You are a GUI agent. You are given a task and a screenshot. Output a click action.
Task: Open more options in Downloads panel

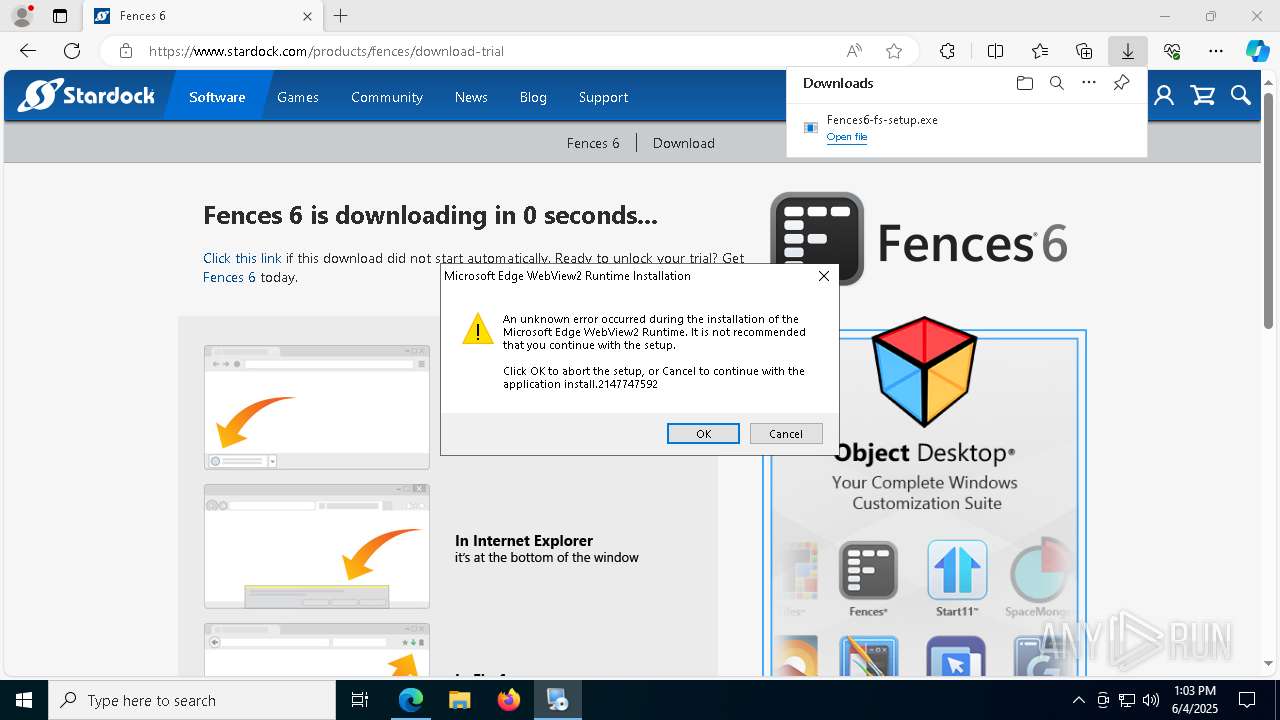coord(1089,83)
